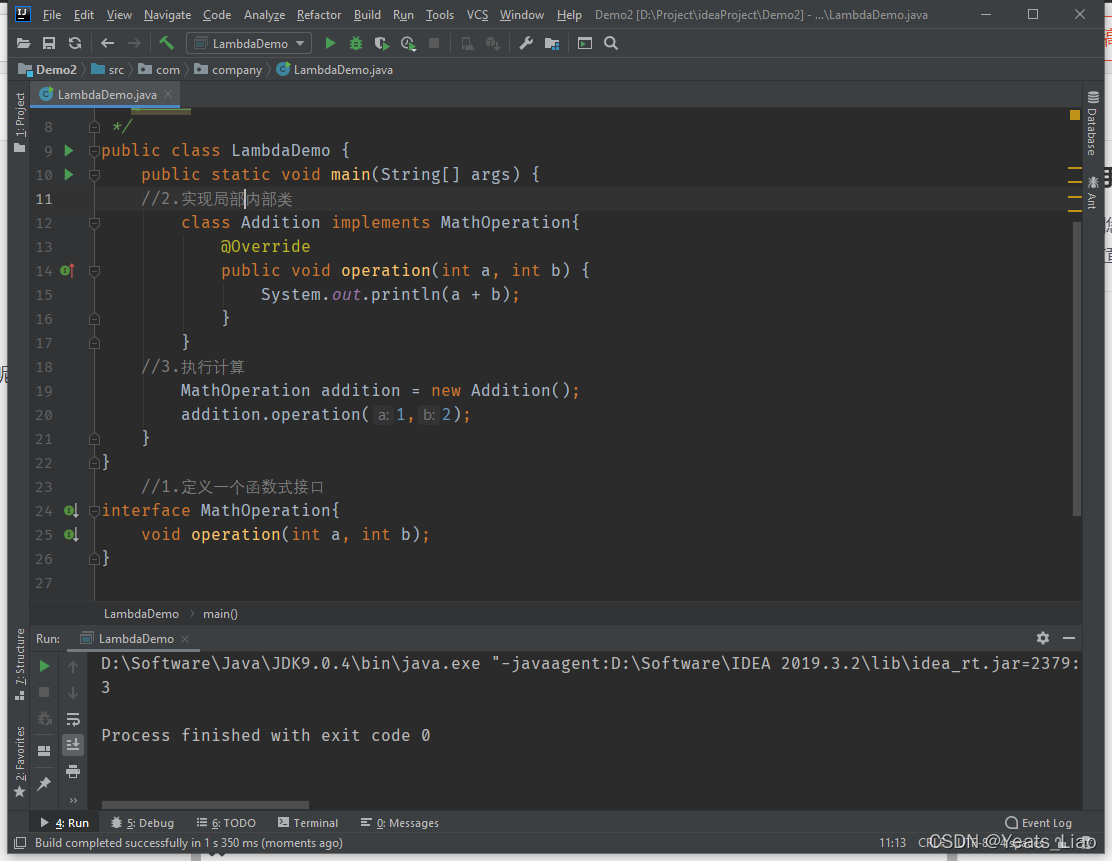Open the Navigate menu

point(167,15)
